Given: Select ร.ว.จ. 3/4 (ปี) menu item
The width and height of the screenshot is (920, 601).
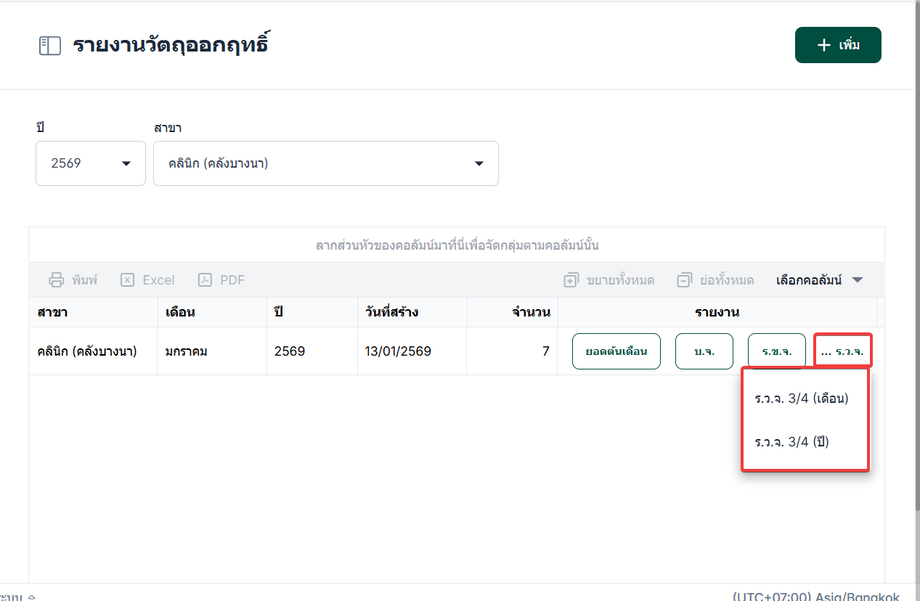Looking at the screenshot, I should pos(791,441).
